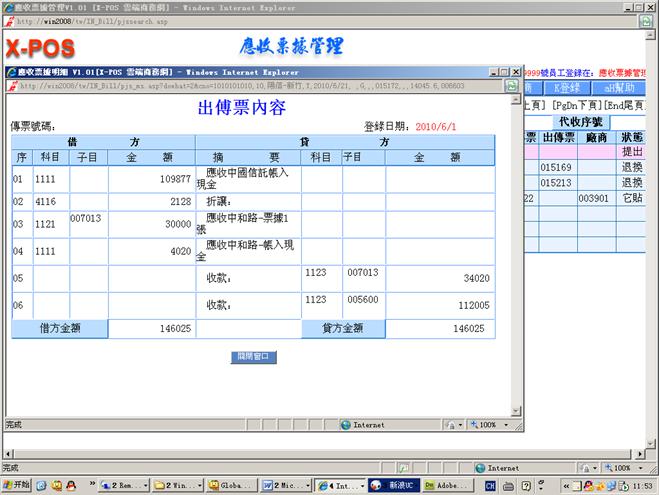This screenshot has width=659, height=495.
Task: Open the Windows Explorer folder taskbar group
Action: 176,486
